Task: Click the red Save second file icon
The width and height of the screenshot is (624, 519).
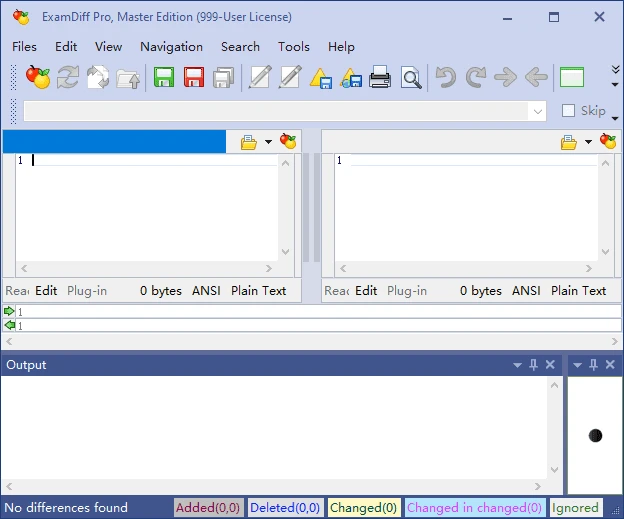Action: click(x=194, y=77)
